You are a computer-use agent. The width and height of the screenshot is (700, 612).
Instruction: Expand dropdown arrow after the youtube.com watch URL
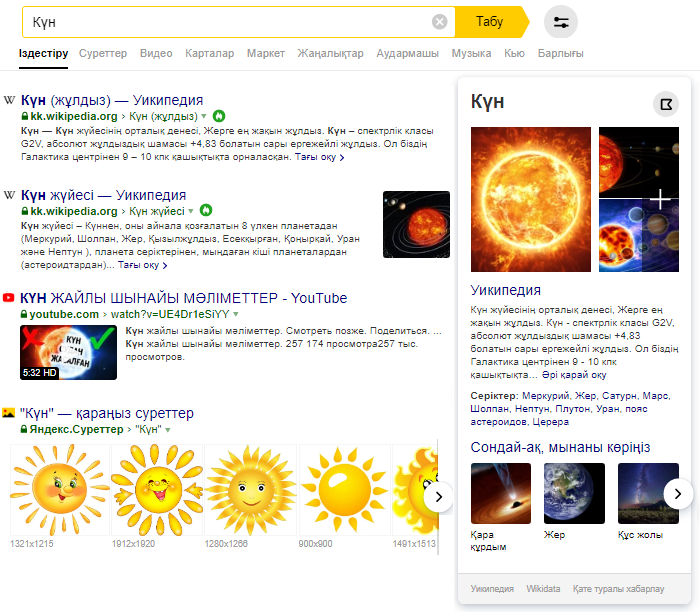pyautogui.click(x=236, y=314)
